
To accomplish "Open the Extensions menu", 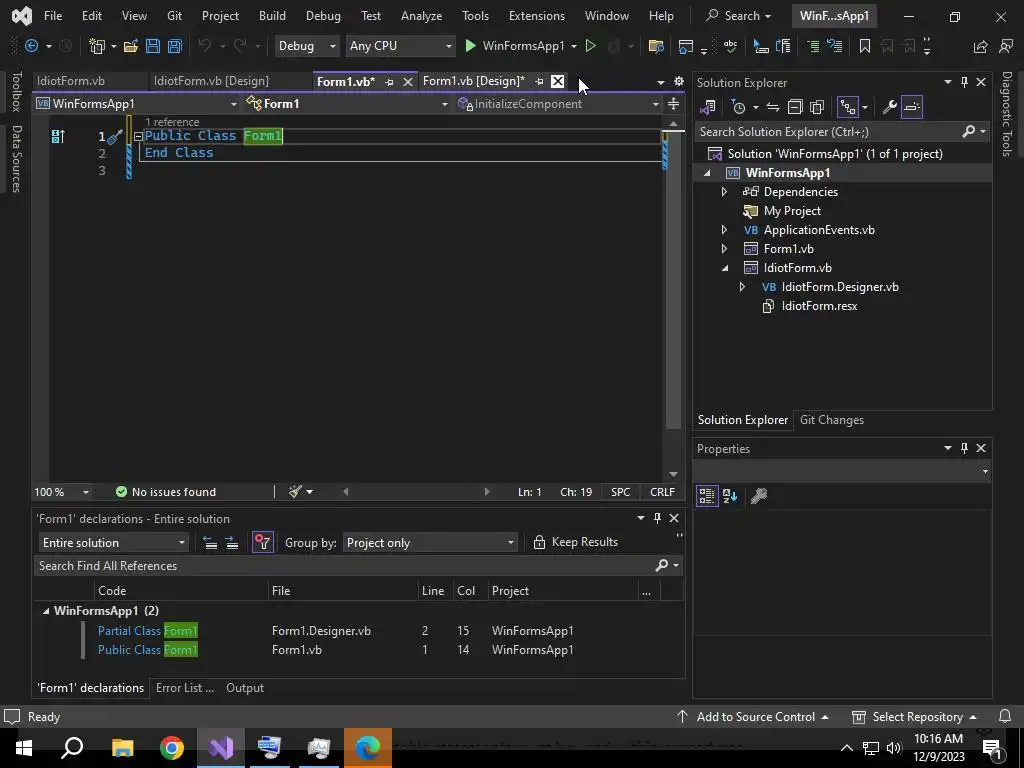I will 537,16.
